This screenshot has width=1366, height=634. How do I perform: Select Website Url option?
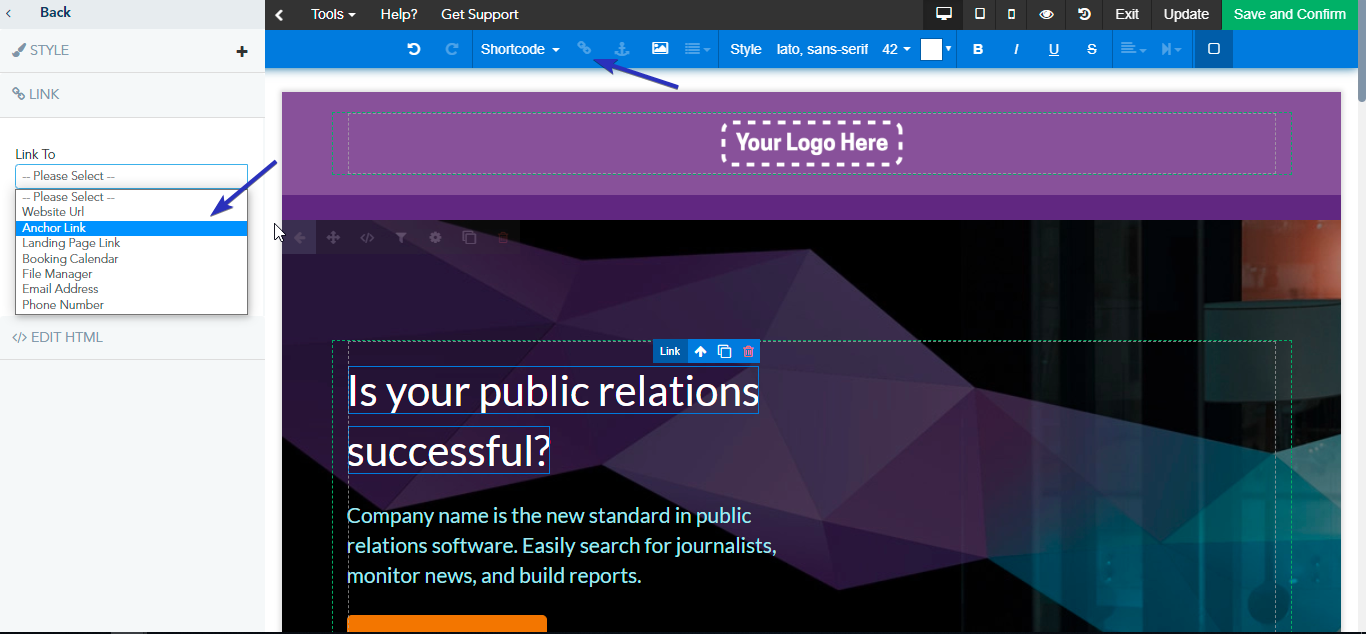(x=131, y=212)
